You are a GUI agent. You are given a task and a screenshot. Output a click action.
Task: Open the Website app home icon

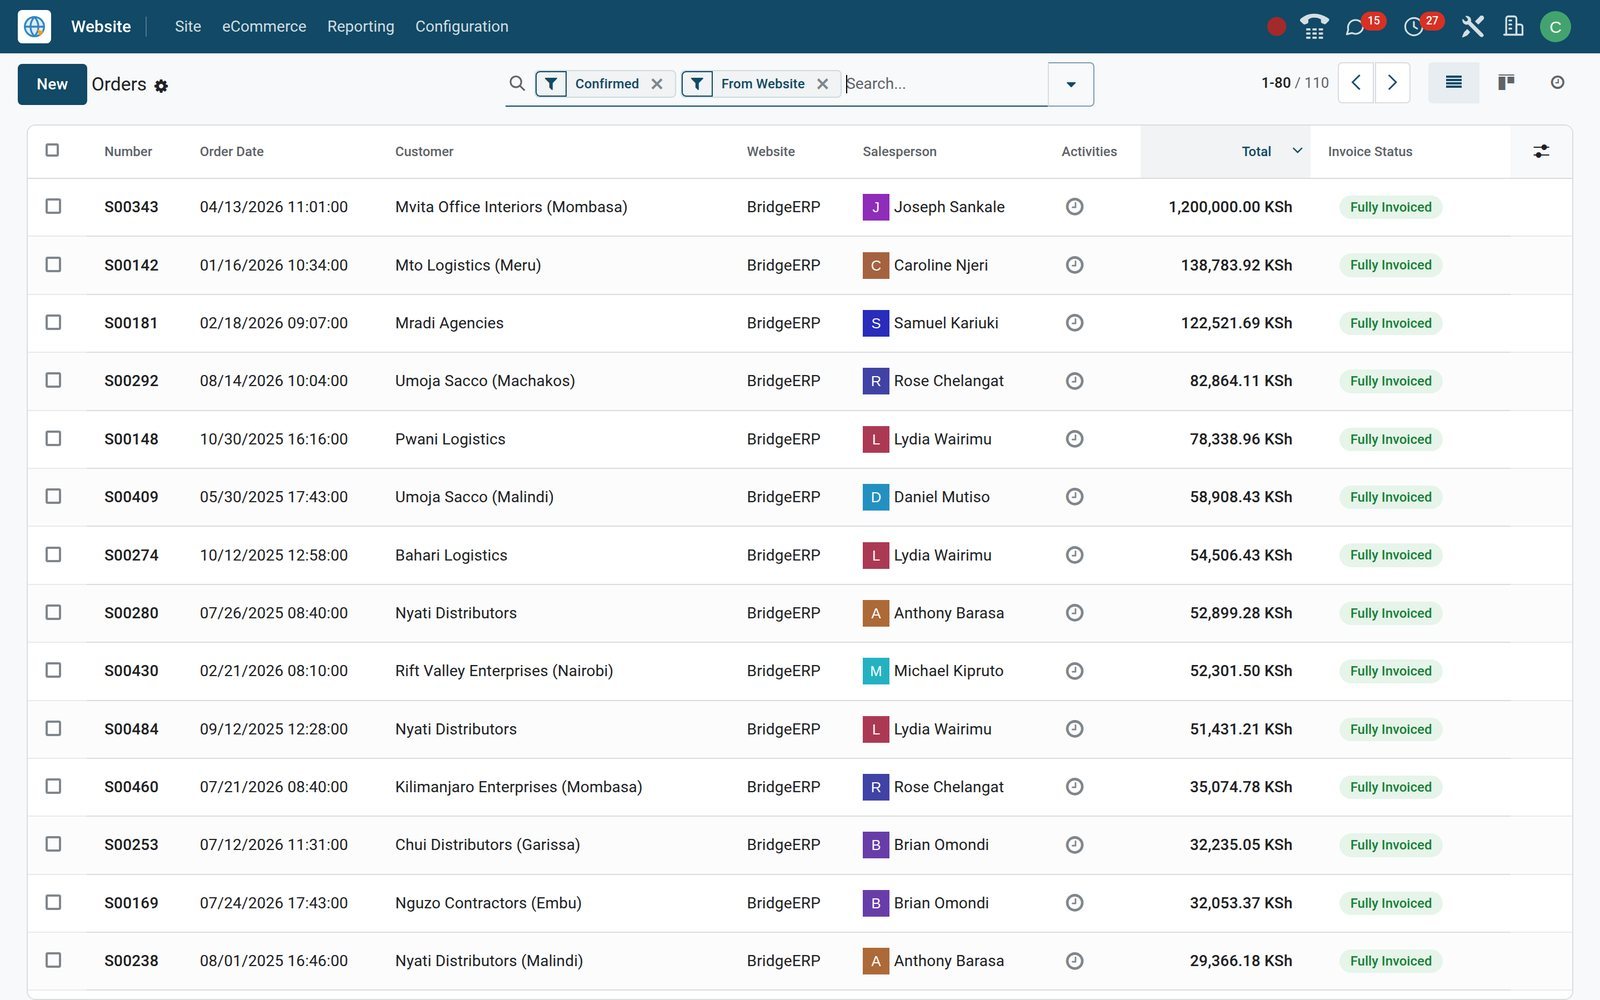[34, 26]
